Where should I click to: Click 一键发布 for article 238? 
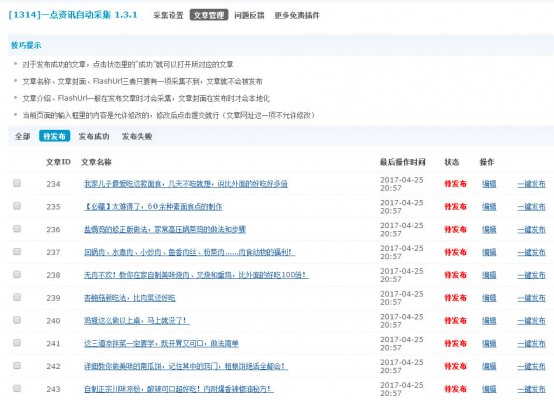[531, 275]
